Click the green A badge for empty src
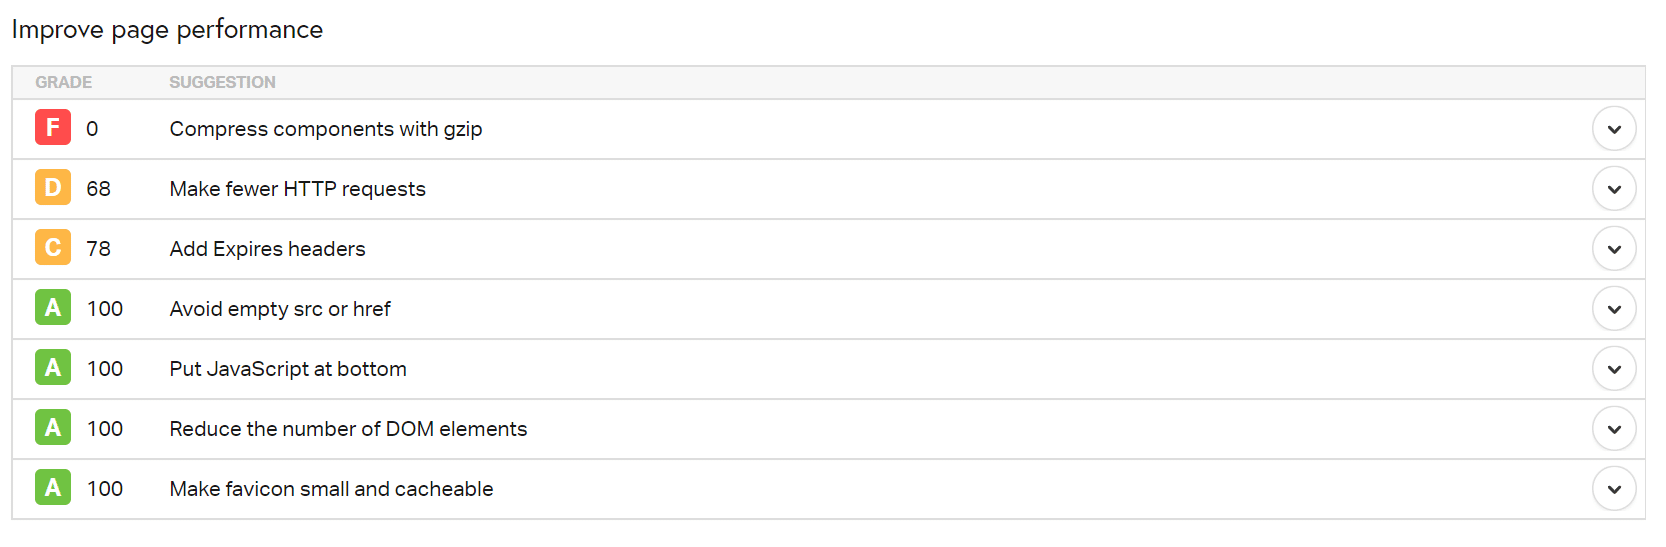Screen dimensions: 1666x547 coord(53,308)
